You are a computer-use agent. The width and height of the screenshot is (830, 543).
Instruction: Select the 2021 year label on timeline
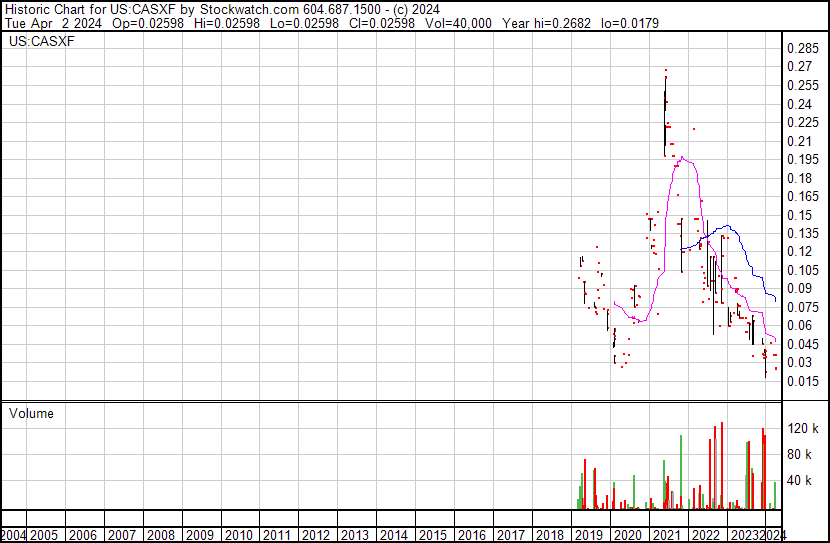click(x=666, y=535)
